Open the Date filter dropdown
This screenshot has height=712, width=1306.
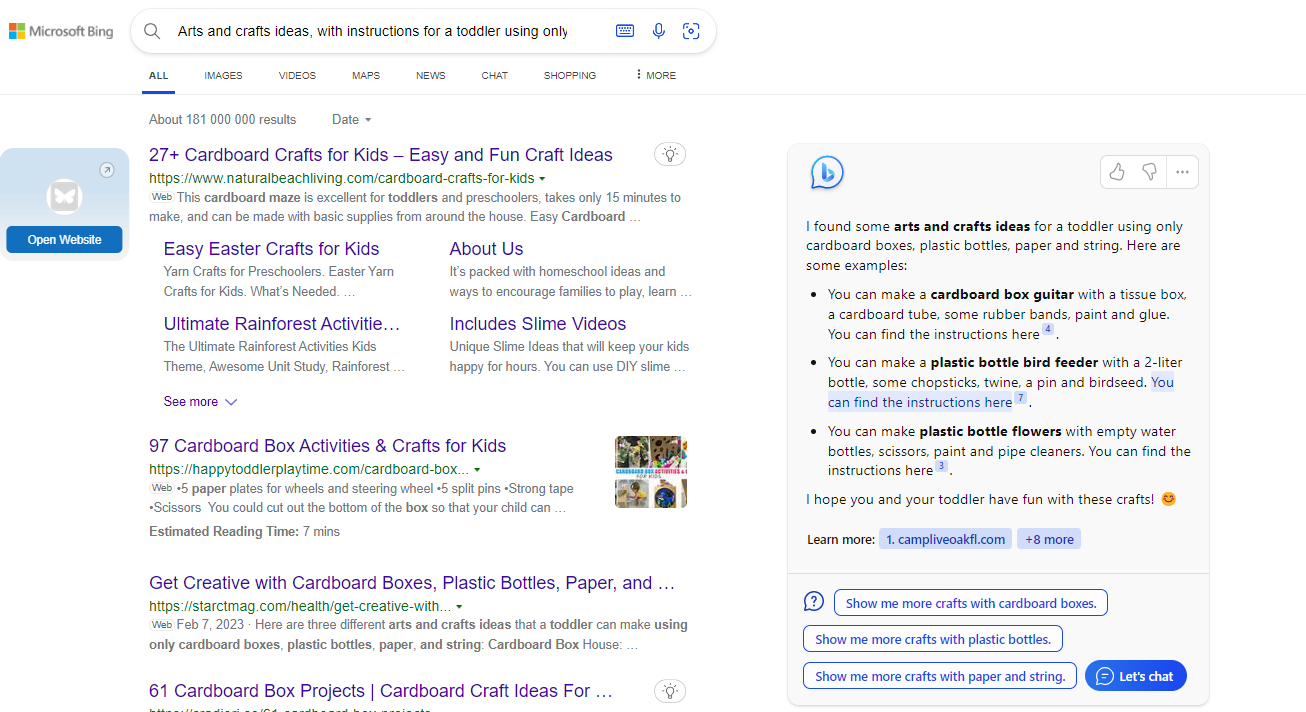point(352,119)
